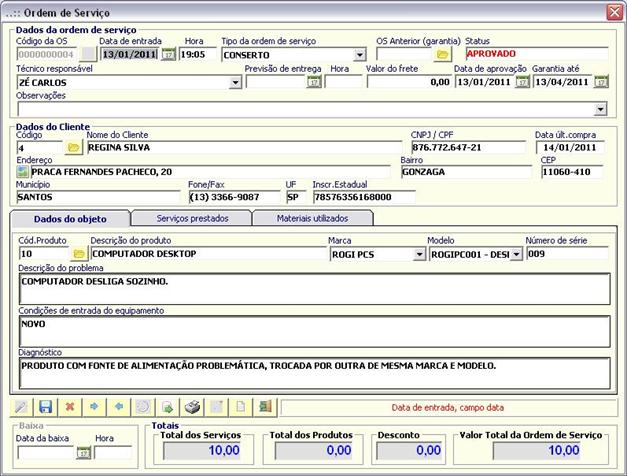Switch to the Materiais utilizados tab
The image size is (627, 476).
click(x=312, y=218)
